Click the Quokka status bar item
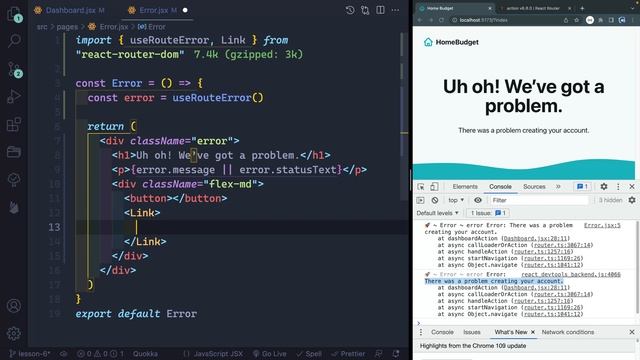Image resolution: width=640 pixels, height=360 pixels. 145,353
